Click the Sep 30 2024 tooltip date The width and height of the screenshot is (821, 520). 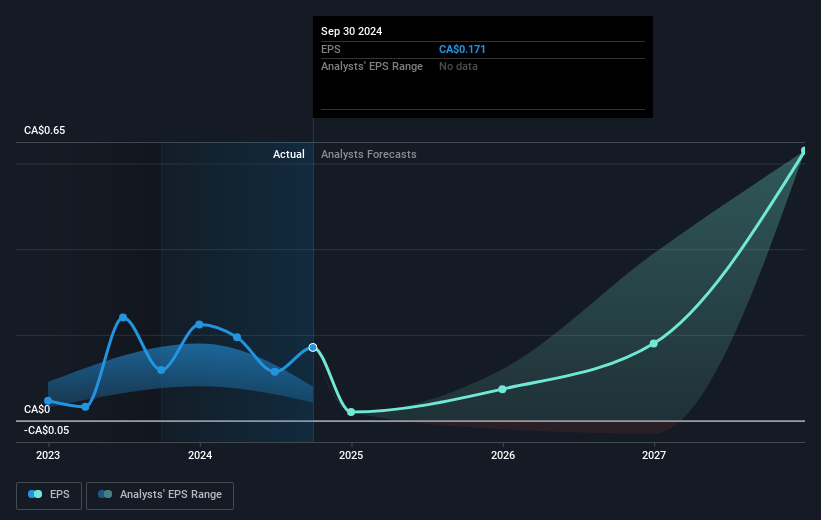[351, 31]
